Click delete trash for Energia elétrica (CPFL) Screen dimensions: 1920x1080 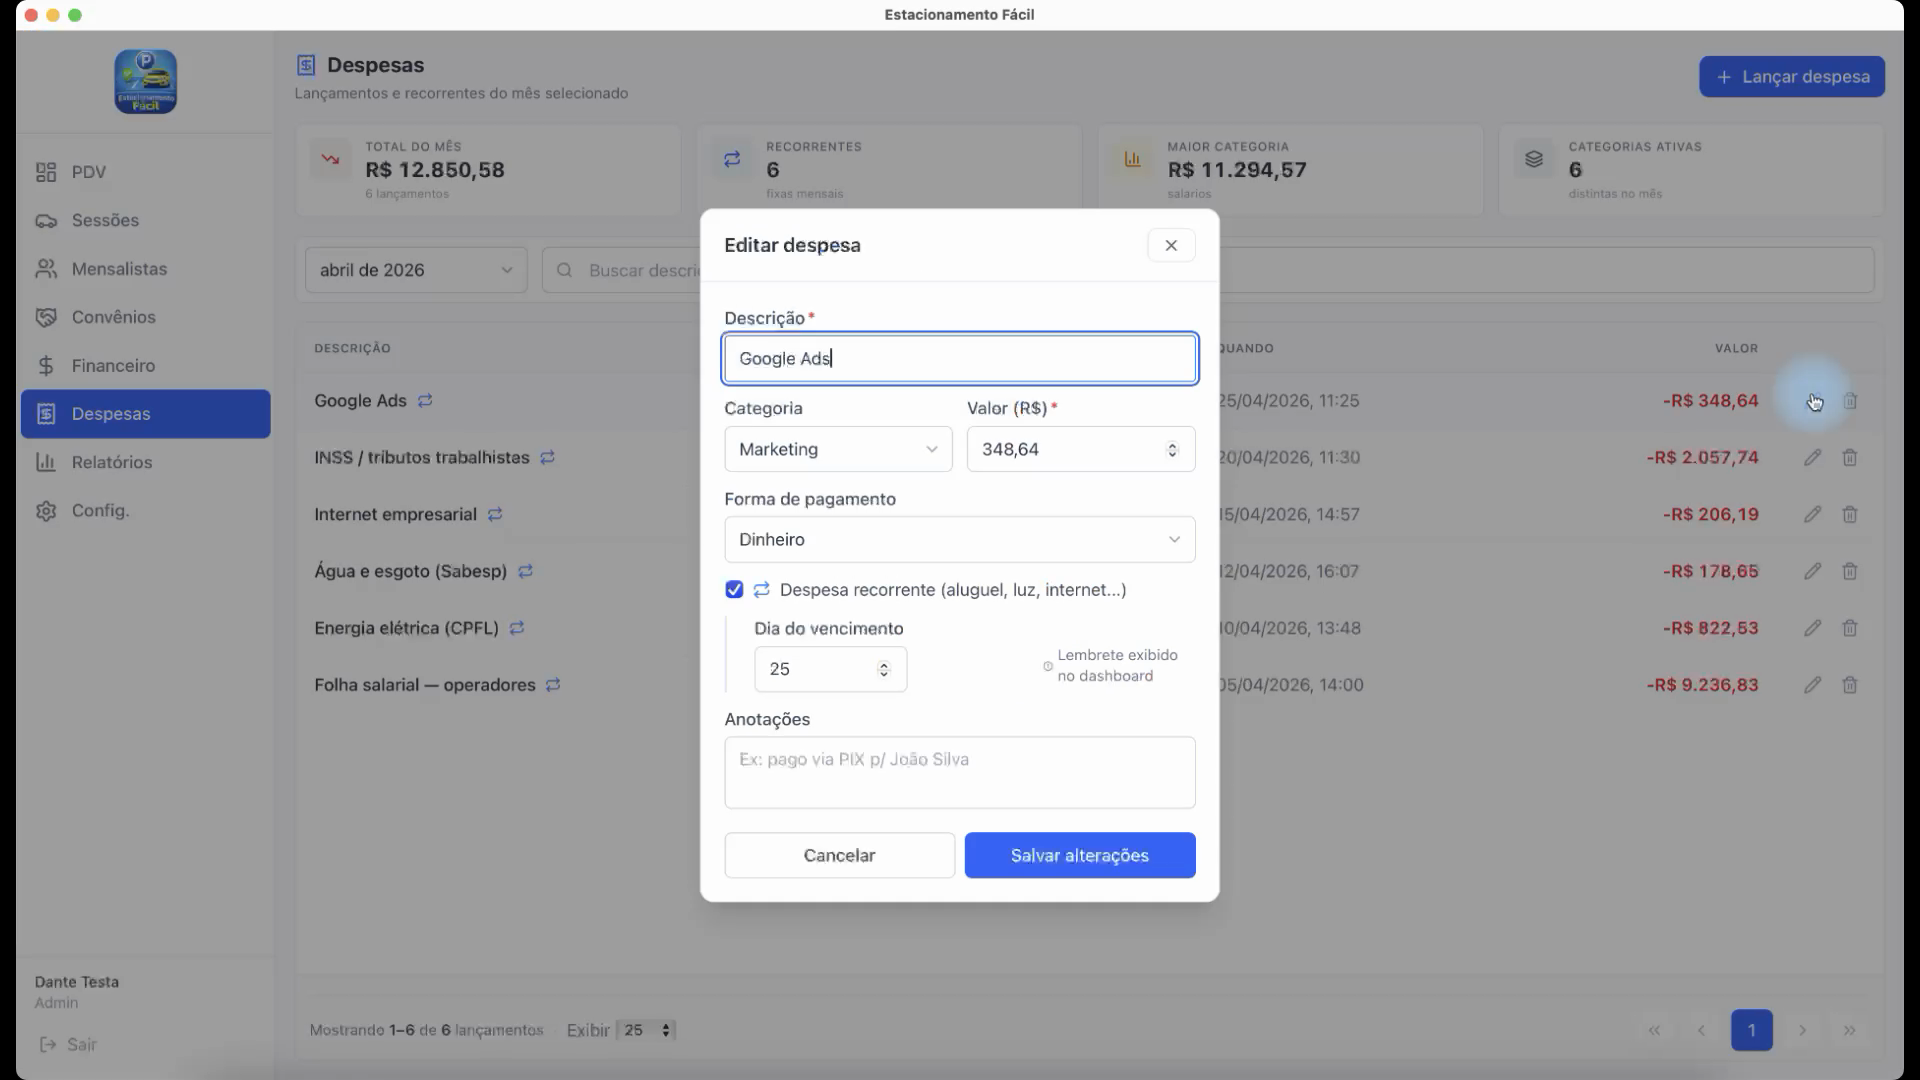[x=1850, y=628]
